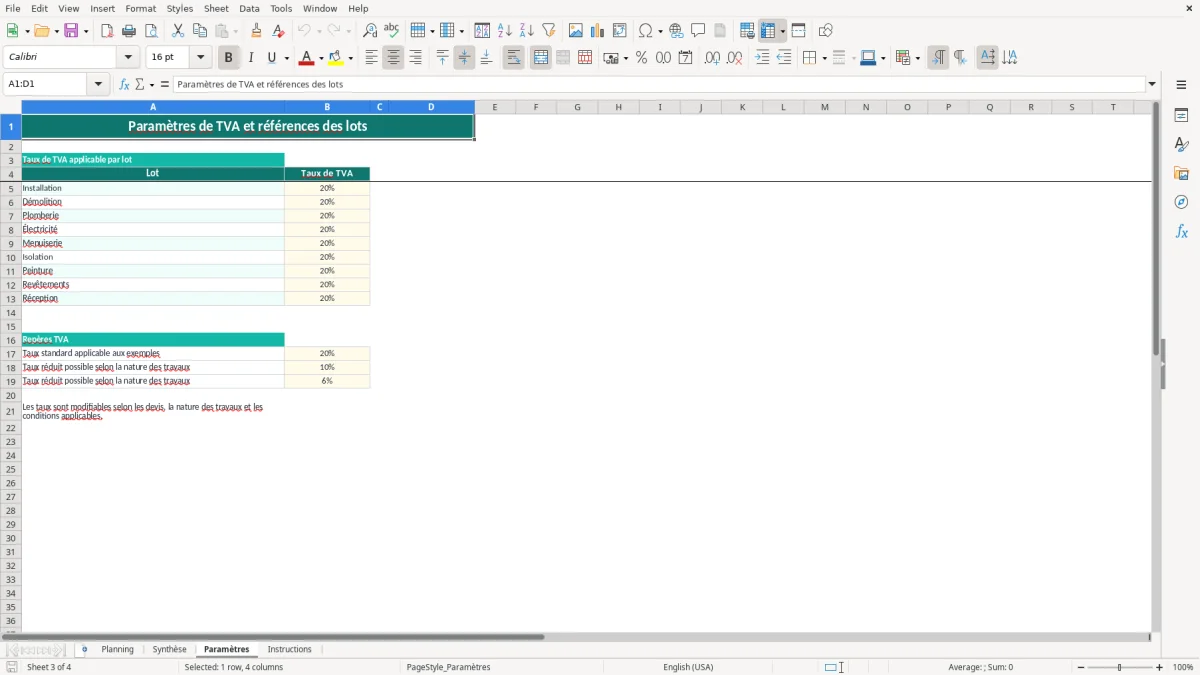Image resolution: width=1200 pixels, height=675 pixels.
Task: Toggle Bold formatting
Action: [x=229, y=58]
